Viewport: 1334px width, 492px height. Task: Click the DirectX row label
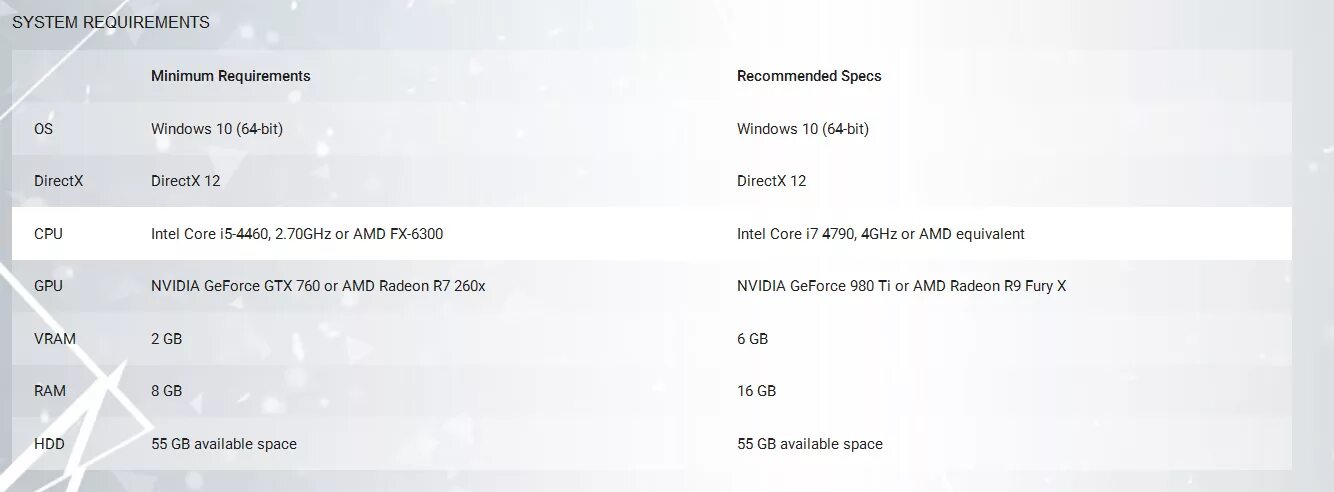(58, 181)
